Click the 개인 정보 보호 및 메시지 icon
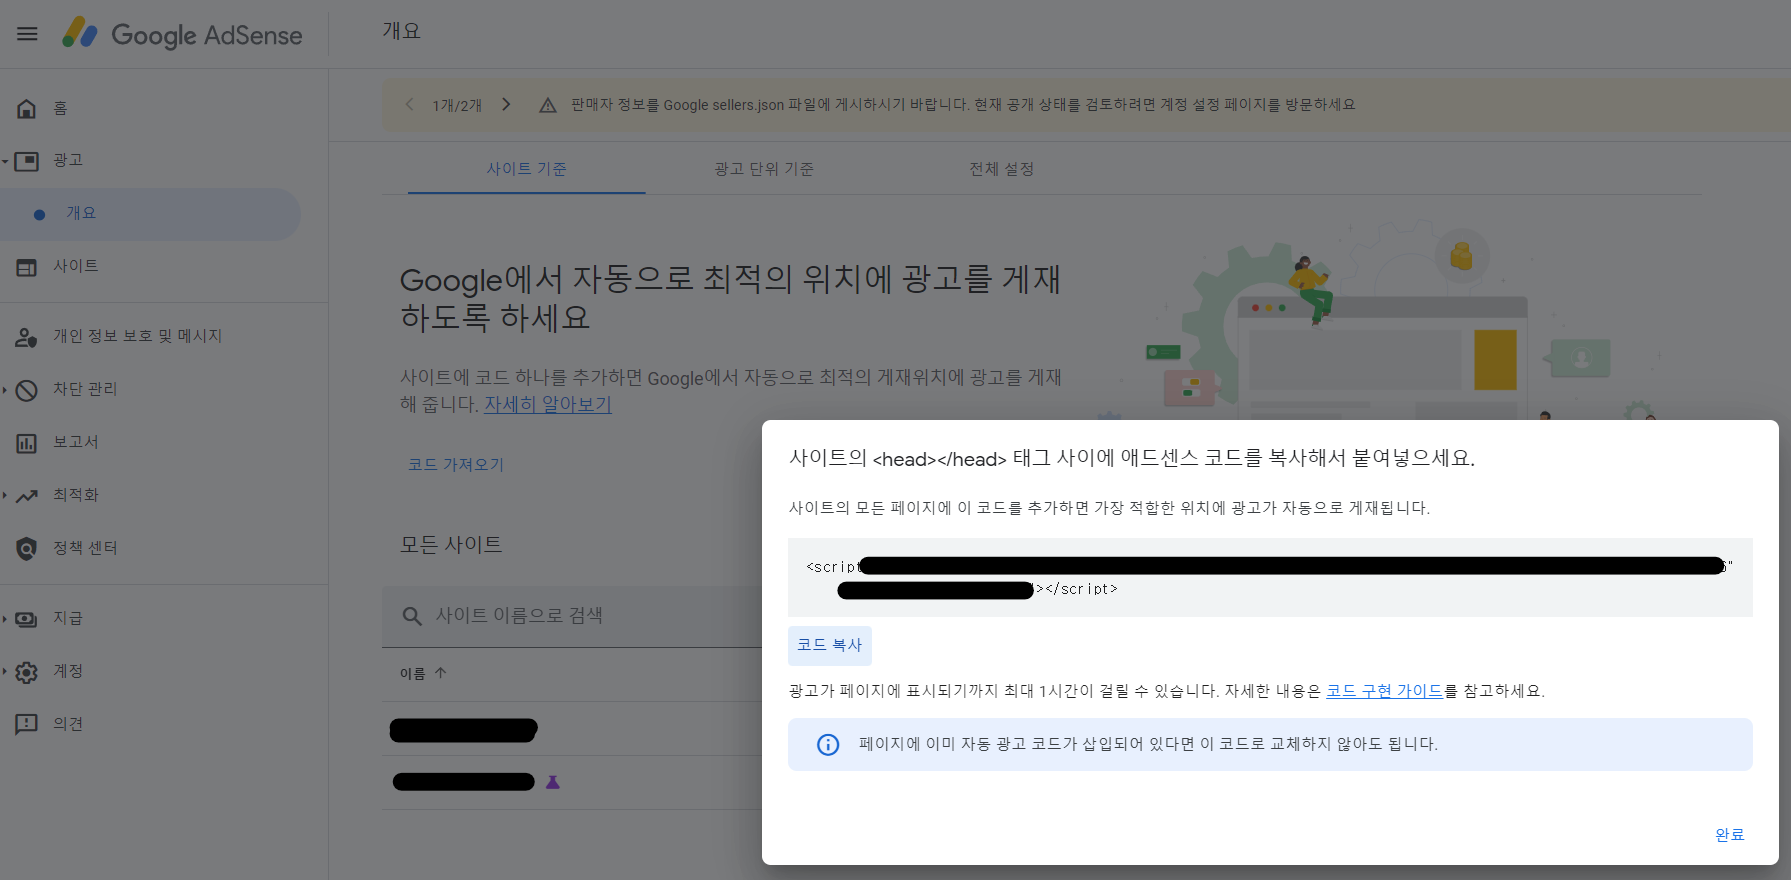 (x=27, y=337)
